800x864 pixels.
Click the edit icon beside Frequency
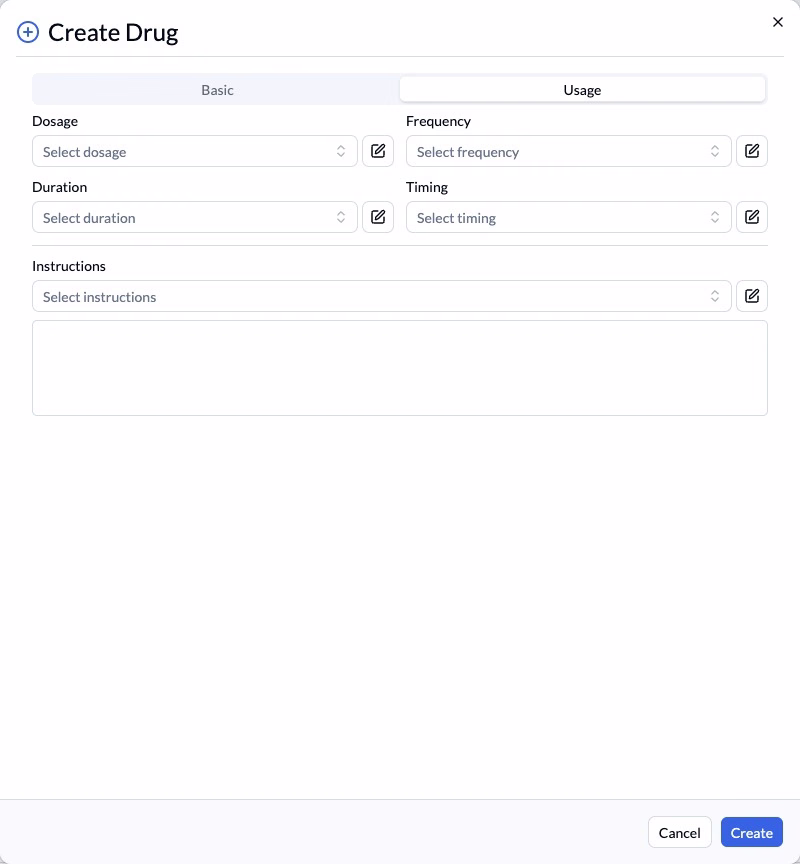tap(752, 151)
